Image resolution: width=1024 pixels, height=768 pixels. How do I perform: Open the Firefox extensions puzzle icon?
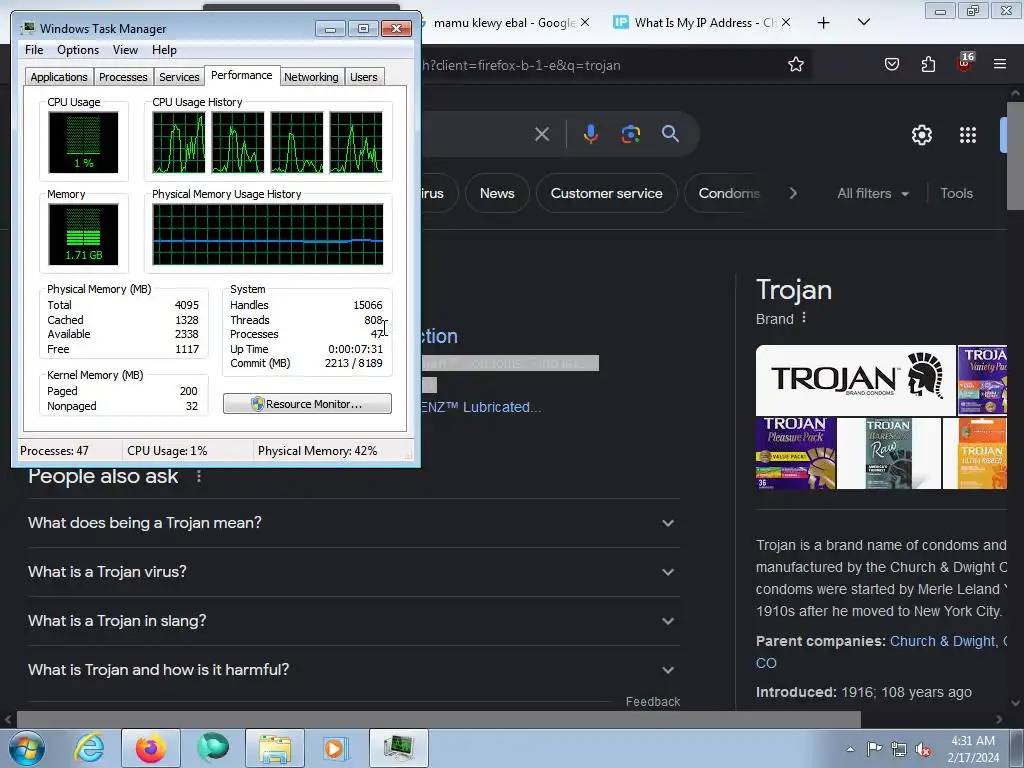click(x=928, y=64)
